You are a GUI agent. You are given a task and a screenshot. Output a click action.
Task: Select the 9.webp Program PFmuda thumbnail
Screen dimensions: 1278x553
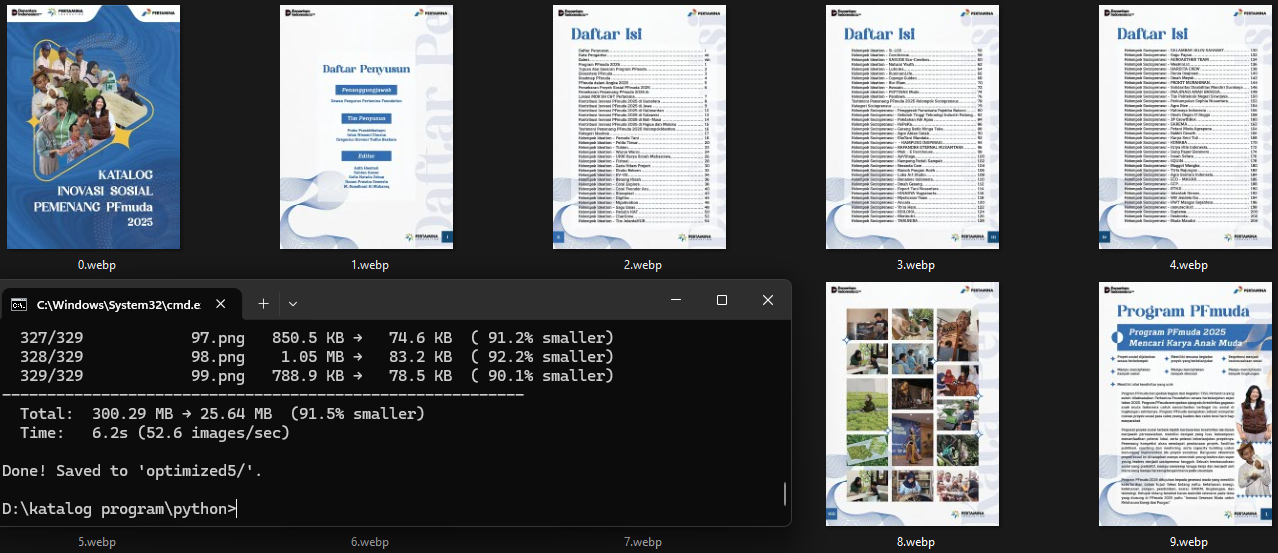(1188, 404)
